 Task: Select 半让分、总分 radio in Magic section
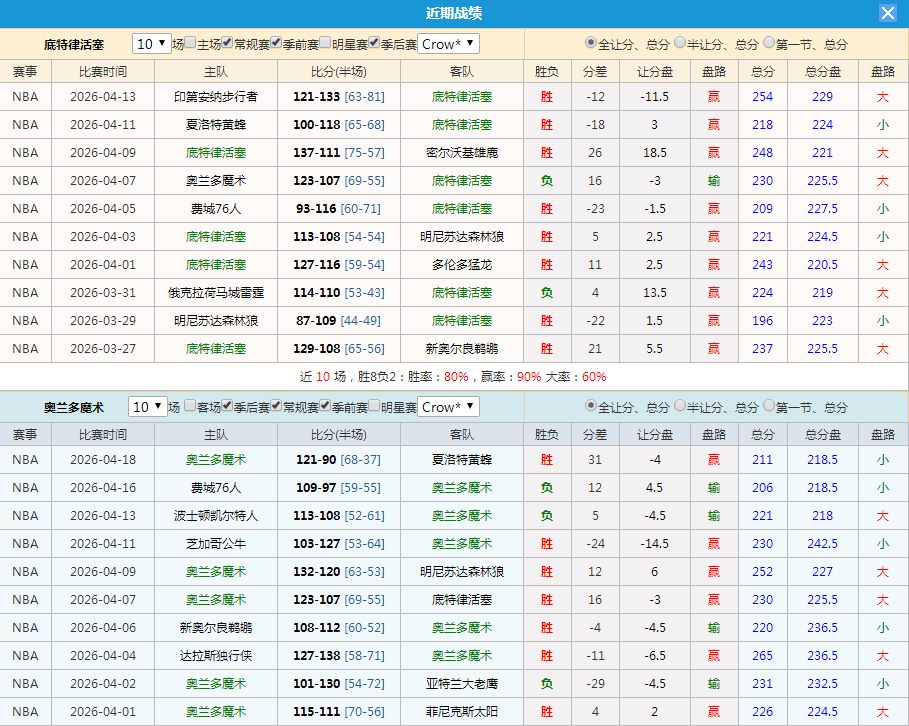[681, 407]
